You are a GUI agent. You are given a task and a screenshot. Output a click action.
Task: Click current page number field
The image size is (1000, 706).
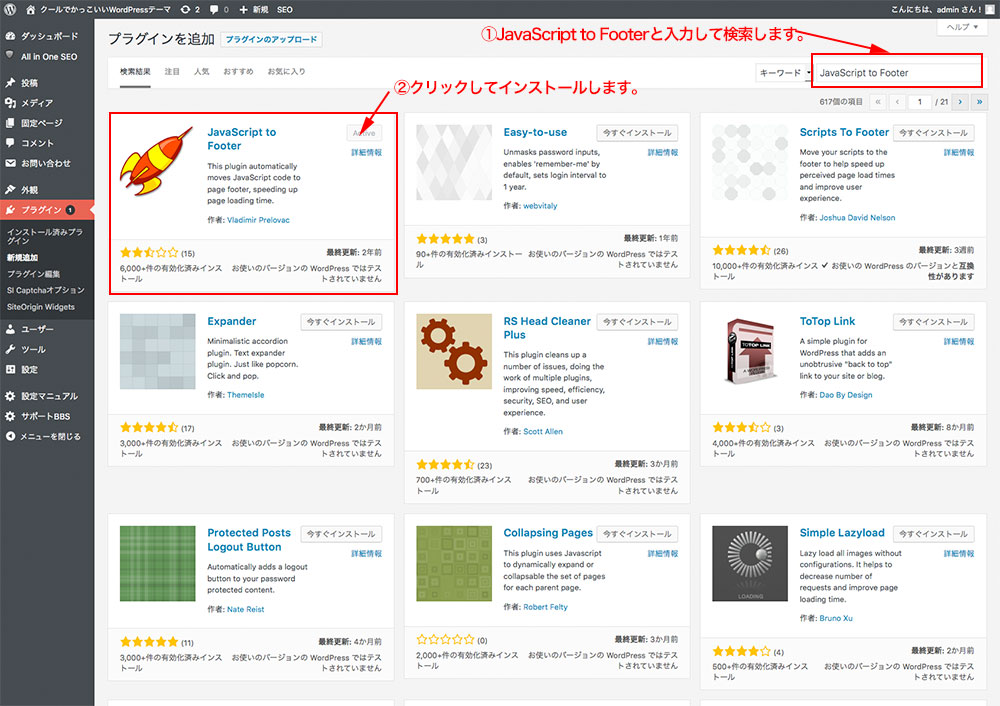(x=920, y=101)
